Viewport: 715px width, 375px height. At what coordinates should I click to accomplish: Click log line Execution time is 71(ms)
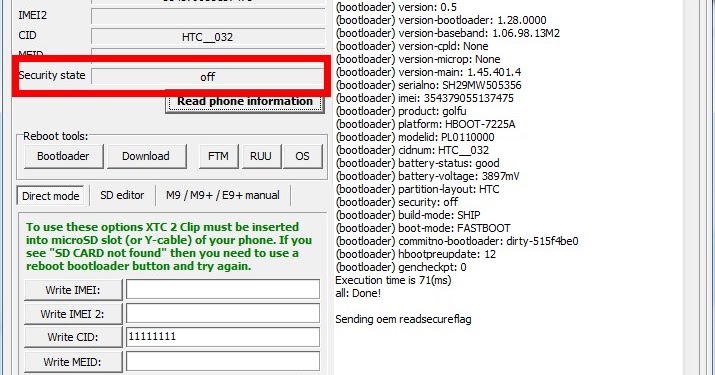[x=393, y=280]
